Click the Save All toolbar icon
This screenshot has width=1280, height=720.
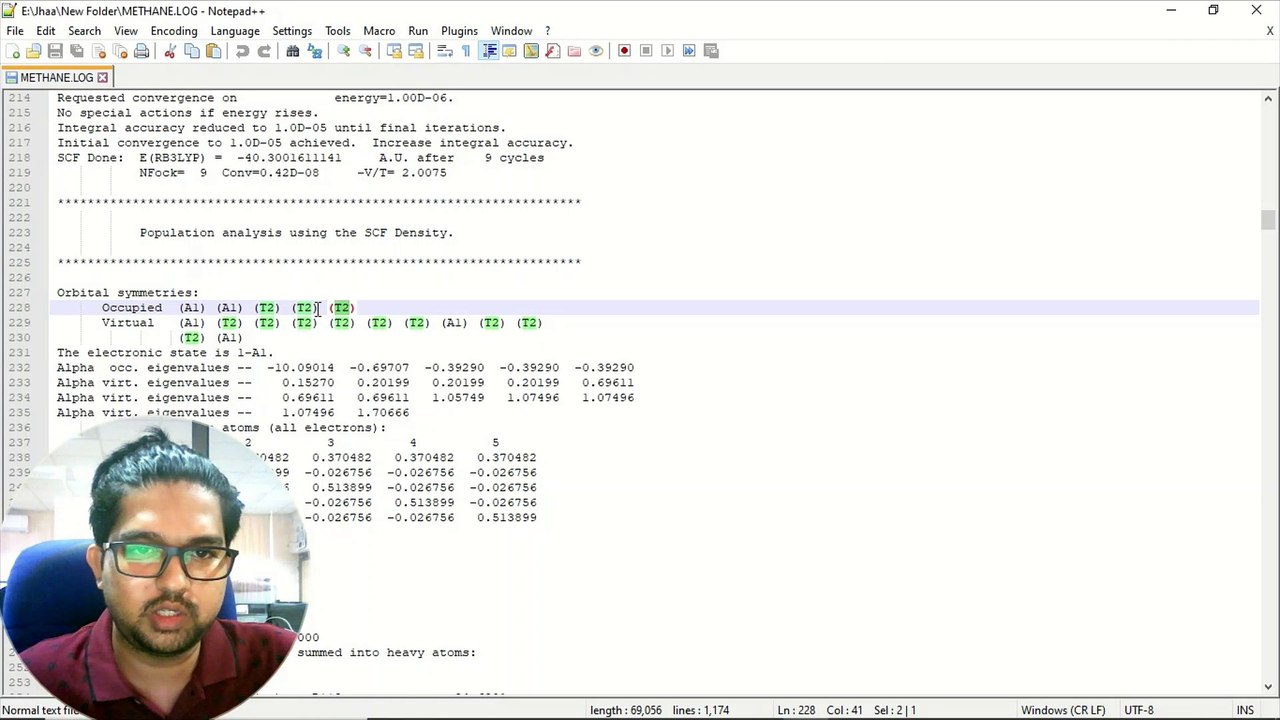76,51
